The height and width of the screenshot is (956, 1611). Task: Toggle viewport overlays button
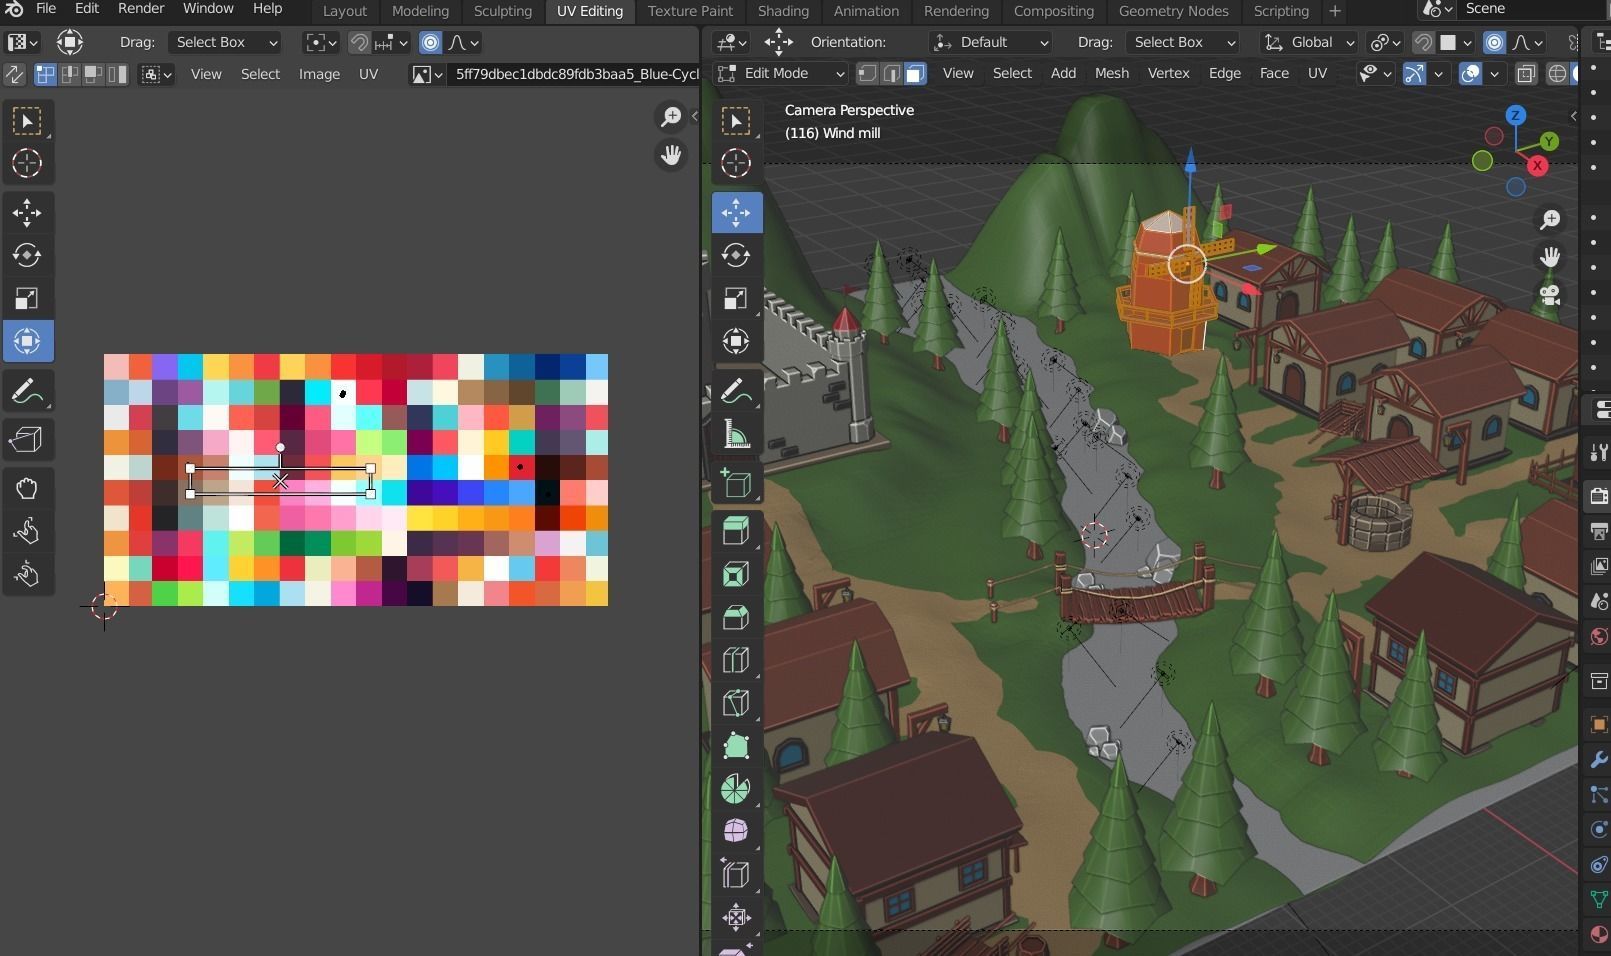(1470, 74)
